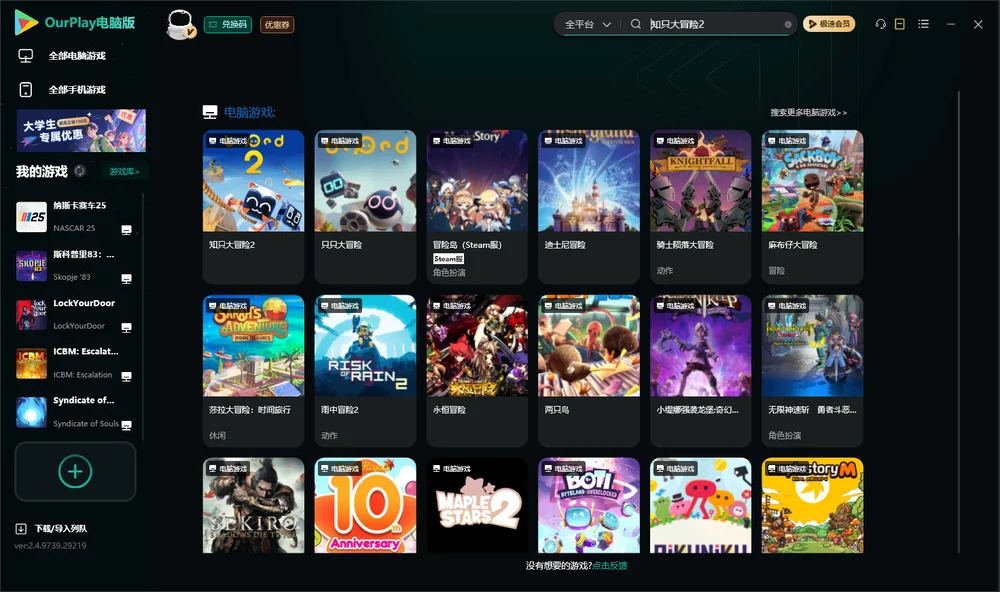Open the 莎拉大冒险: 时间旅行 card
This screenshot has width=1000, height=592.
(253, 371)
